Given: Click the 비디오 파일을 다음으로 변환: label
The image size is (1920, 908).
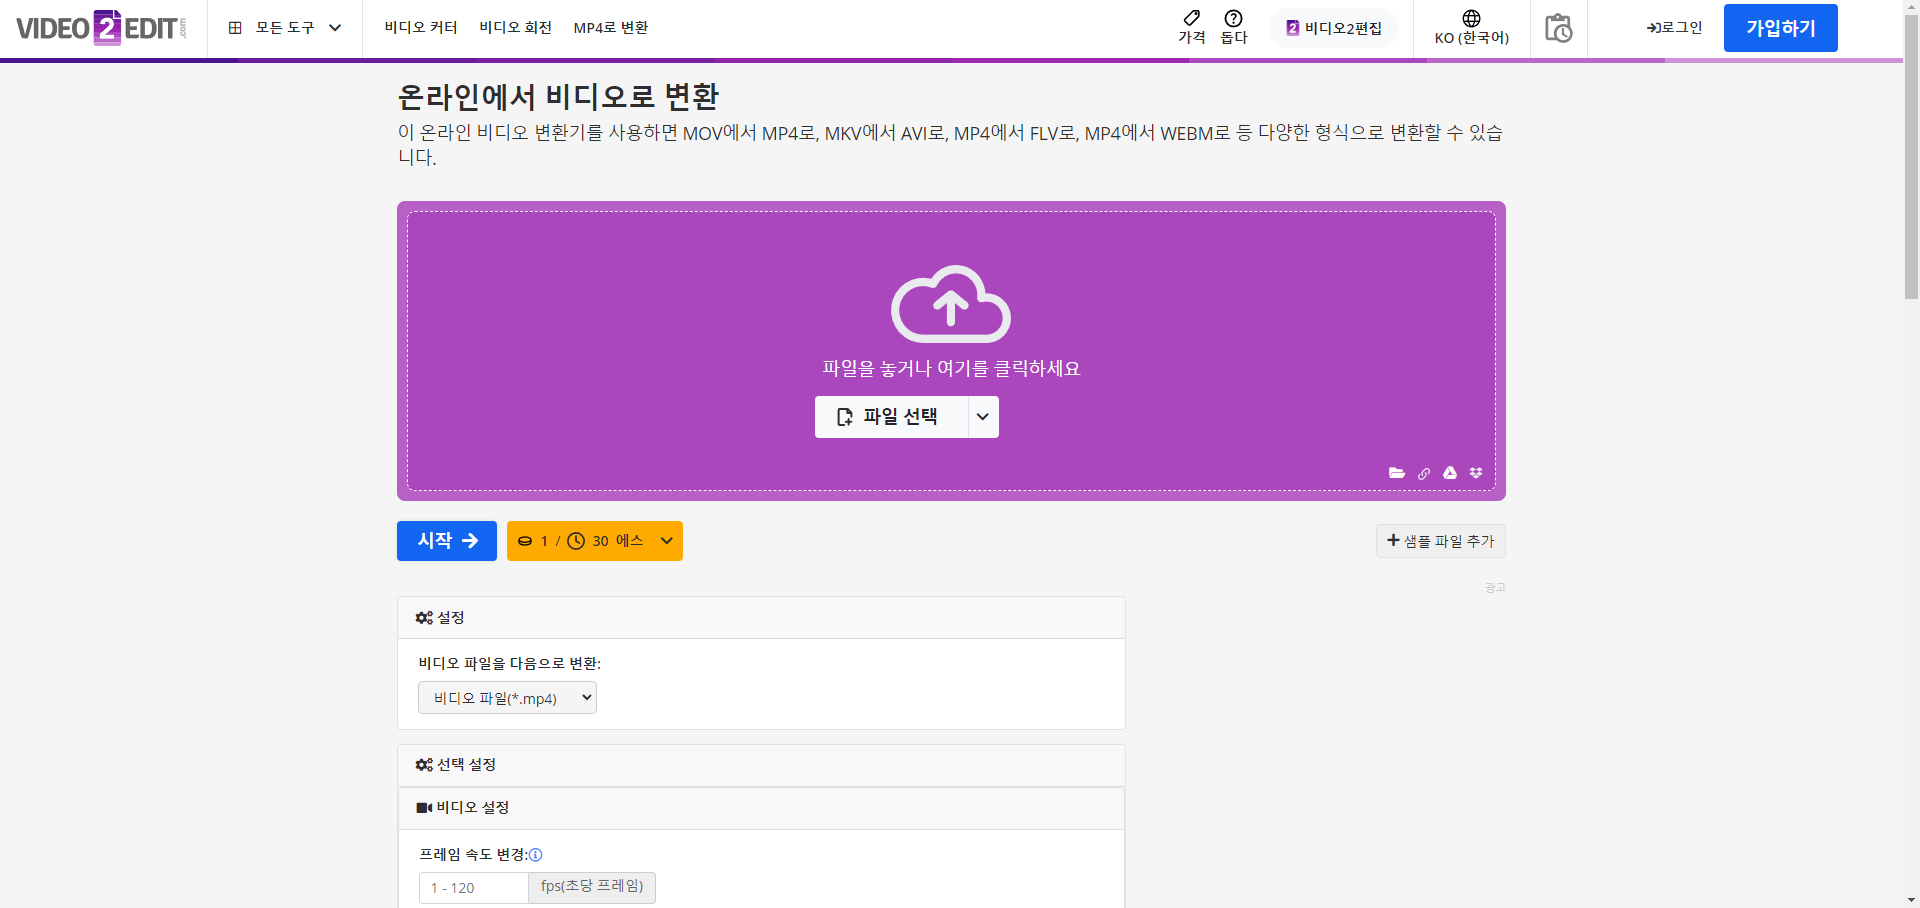Looking at the screenshot, I should pos(509,664).
